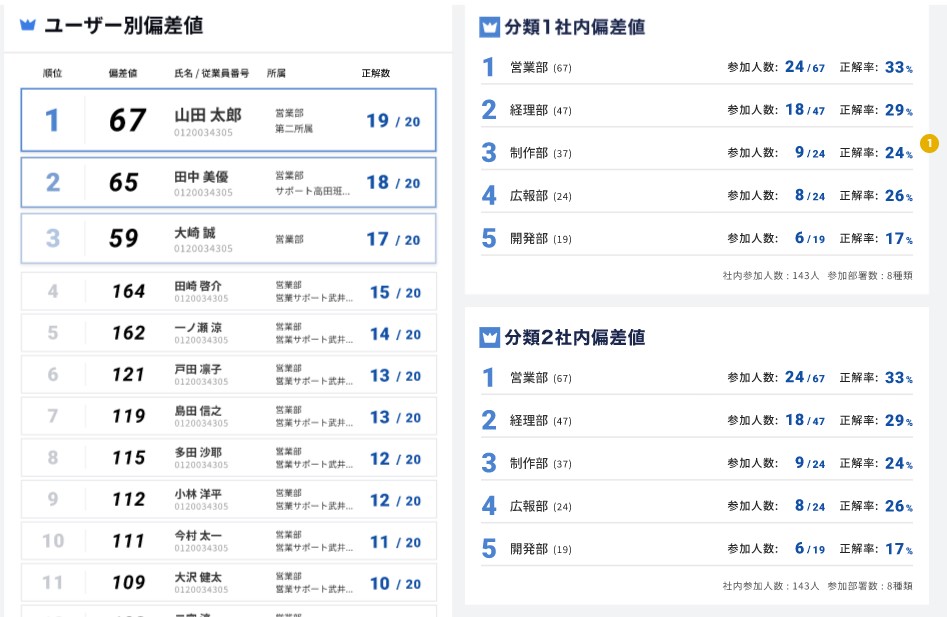Click crown icon beside 分類2社内偏差値 heading
Image resolution: width=947 pixels, height=617 pixels.
489,337
